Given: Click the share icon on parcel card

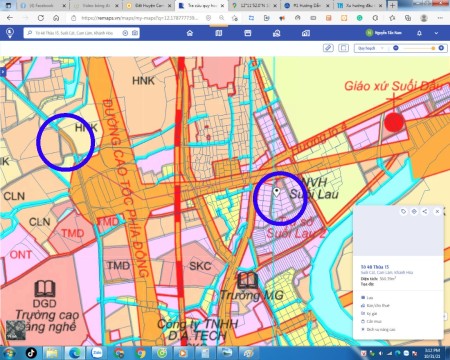Looking at the screenshot, I should [425, 211].
